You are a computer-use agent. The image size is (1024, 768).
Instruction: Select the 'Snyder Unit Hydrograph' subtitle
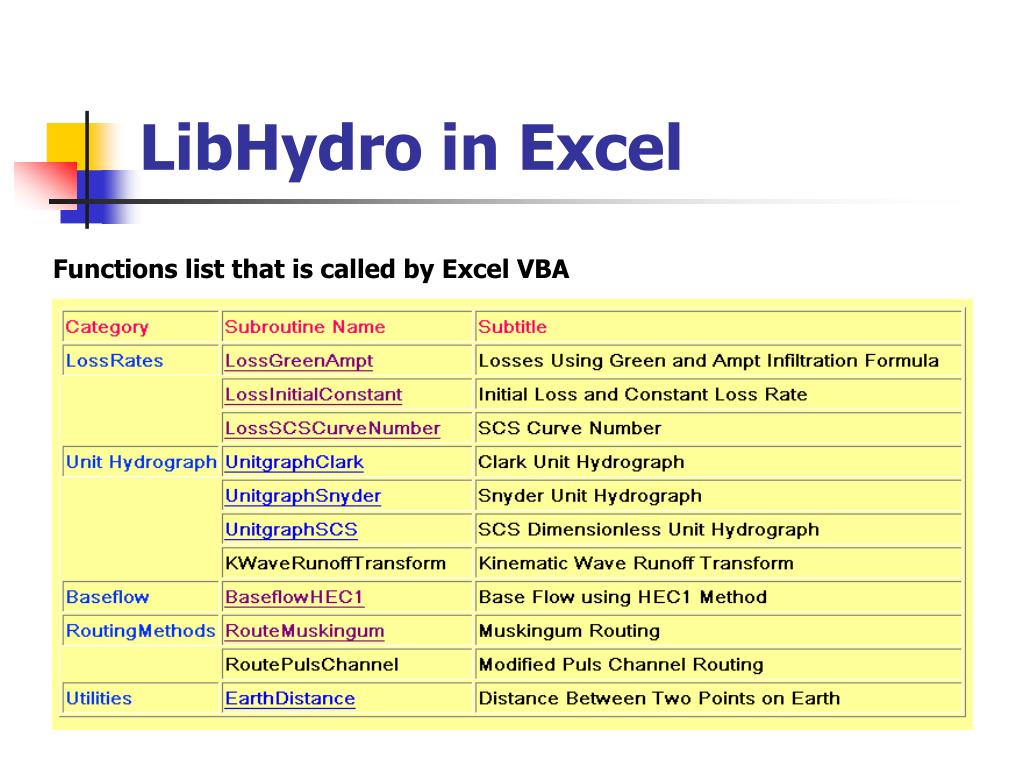pyautogui.click(x=590, y=496)
